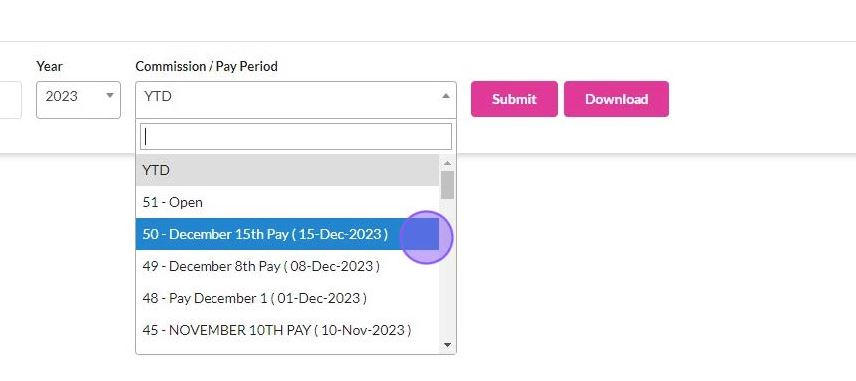The image size is (856, 381).
Task: Click the Year dropdown arrow icon
Action: point(110,96)
